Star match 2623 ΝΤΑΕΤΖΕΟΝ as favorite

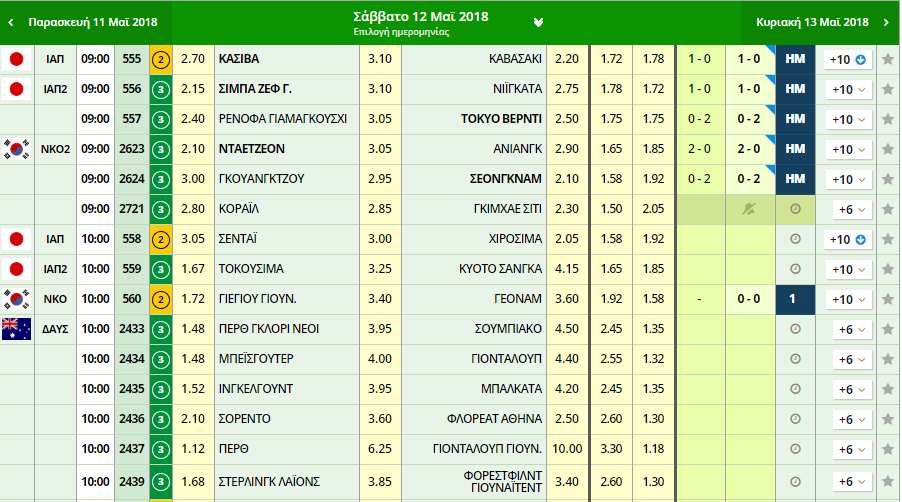887,149
